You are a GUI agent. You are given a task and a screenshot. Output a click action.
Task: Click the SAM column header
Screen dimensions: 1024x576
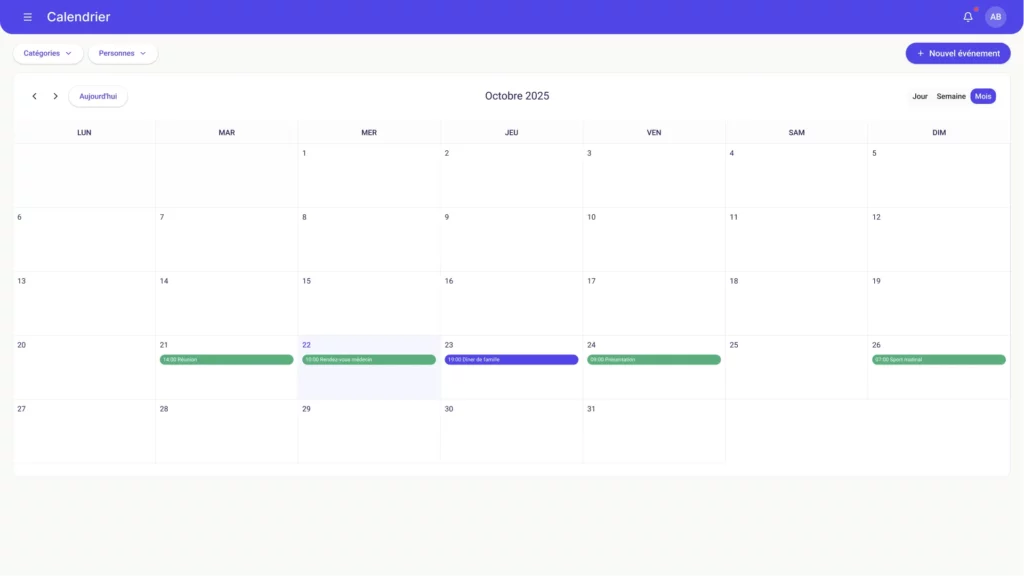pos(796,133)
